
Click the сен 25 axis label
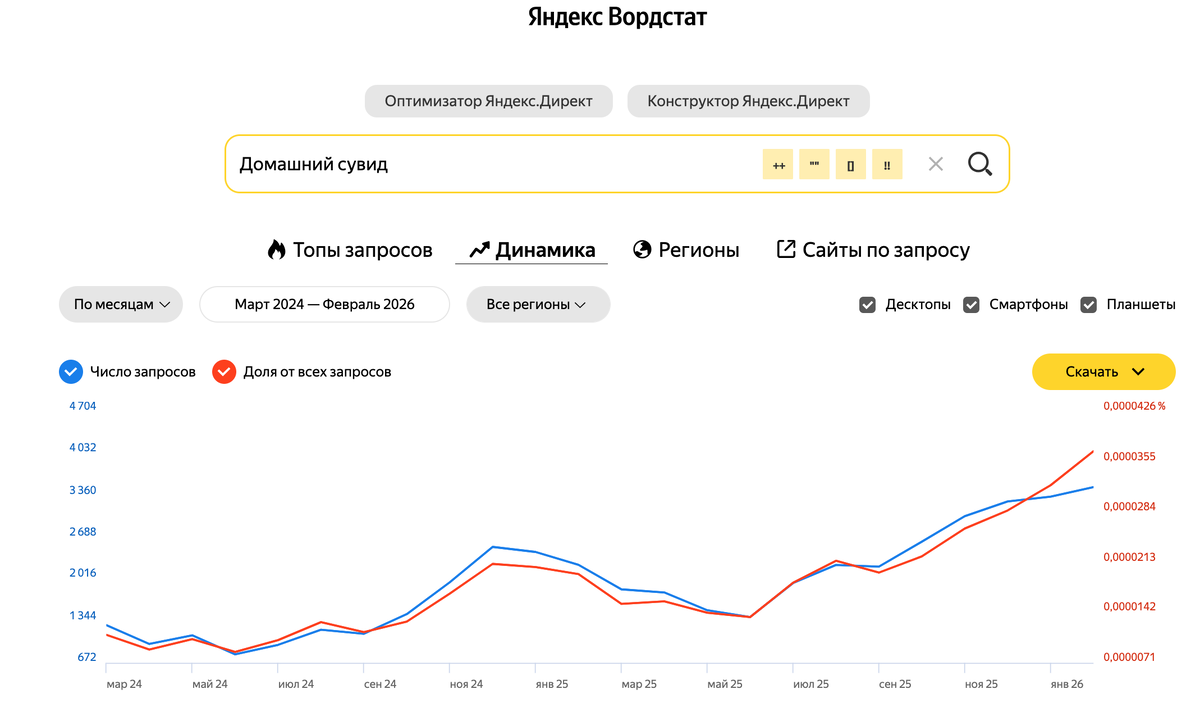(x=895, y=685)
